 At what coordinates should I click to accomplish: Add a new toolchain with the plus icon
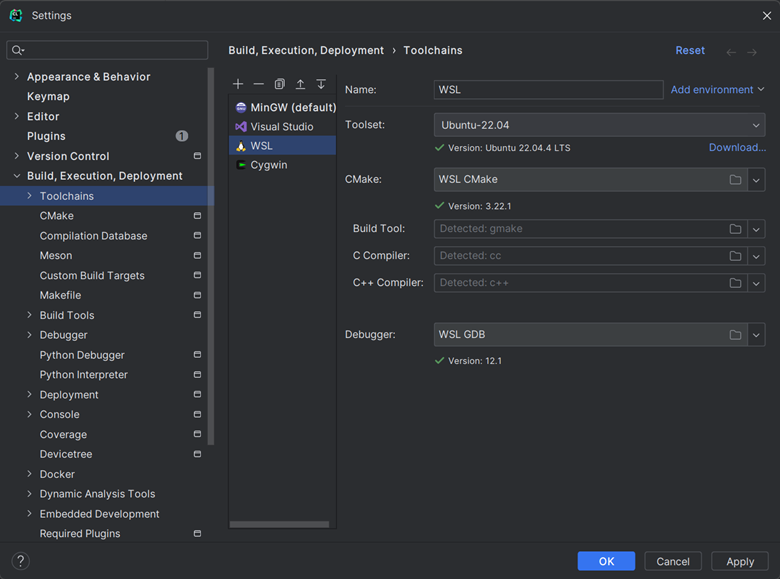click(238, 84)
